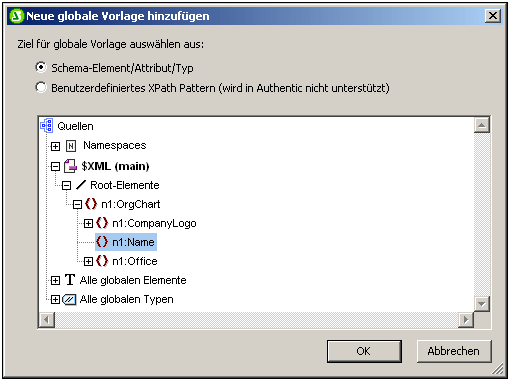Click the Root-Elemente slash icon
510x381 pixels.
[81, 185]
